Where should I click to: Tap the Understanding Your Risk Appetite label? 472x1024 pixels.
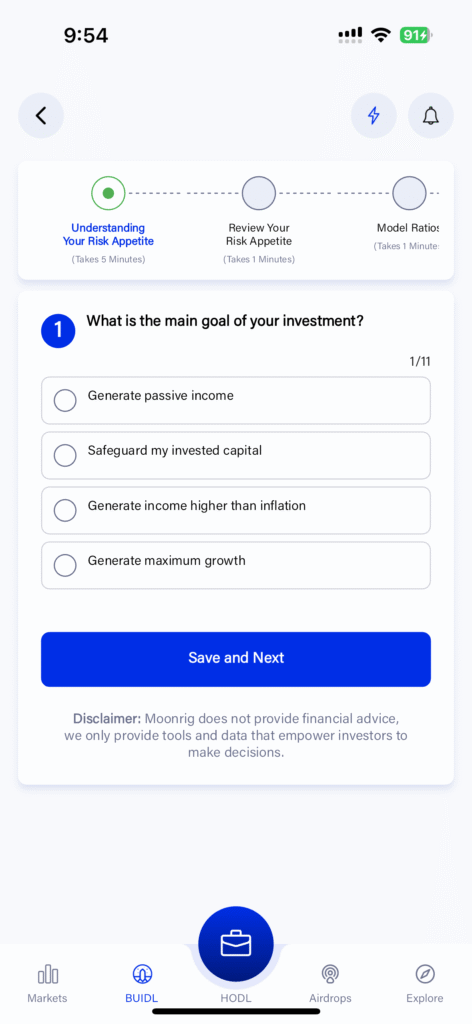[108, 234]
